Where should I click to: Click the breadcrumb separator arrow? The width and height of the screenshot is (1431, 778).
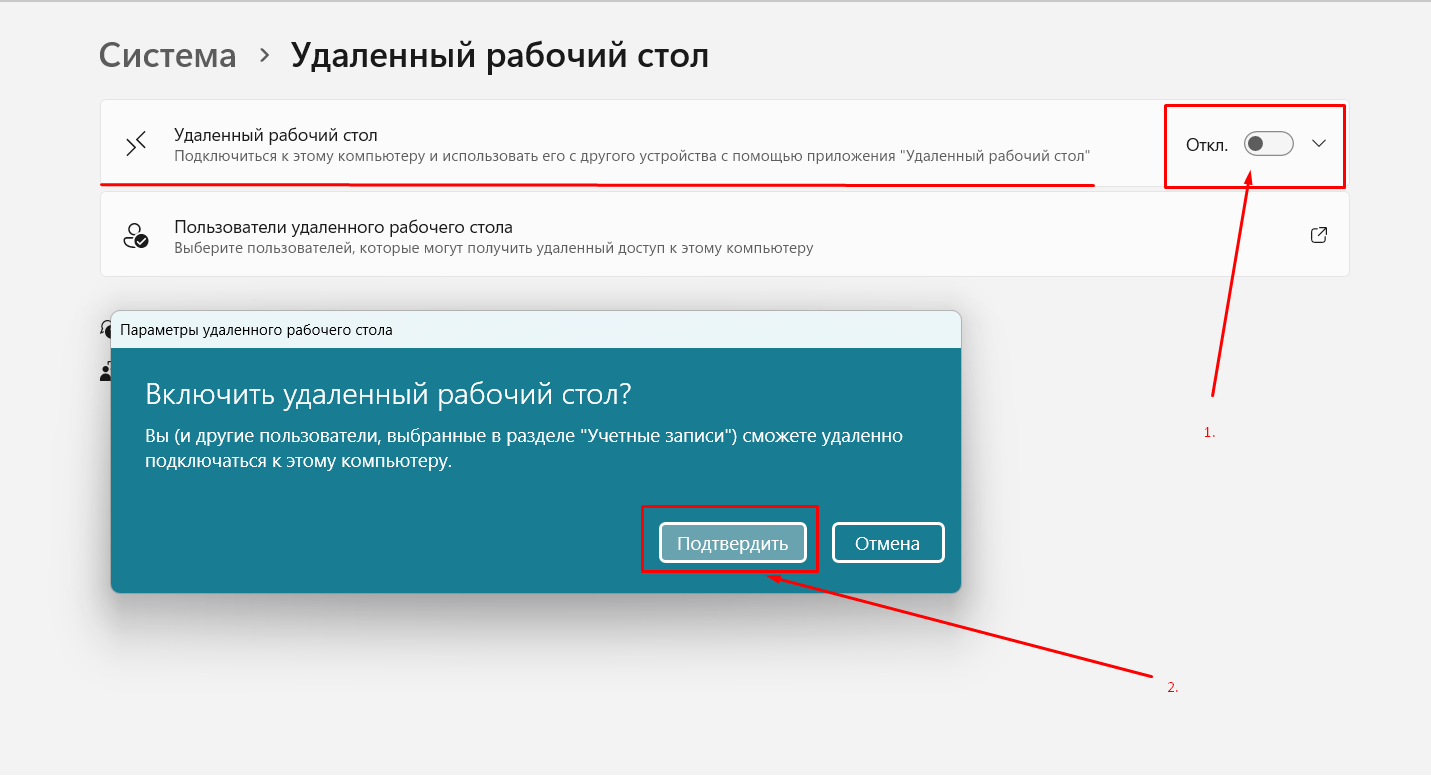coord(264,56)
